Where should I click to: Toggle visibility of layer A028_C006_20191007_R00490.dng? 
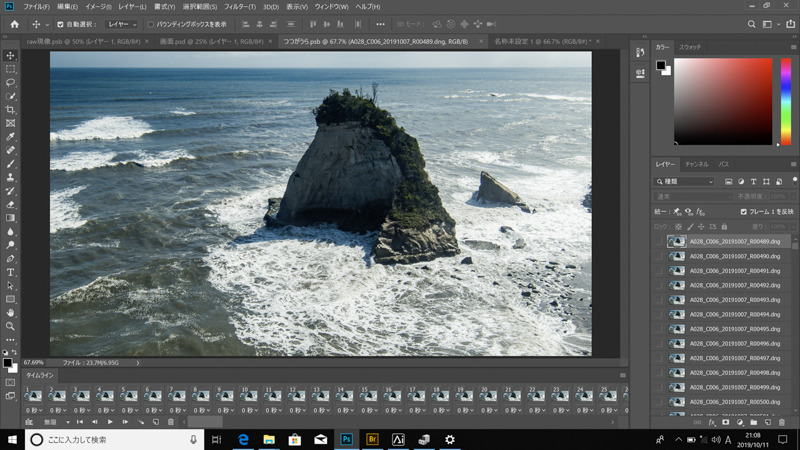pos(659,256)
